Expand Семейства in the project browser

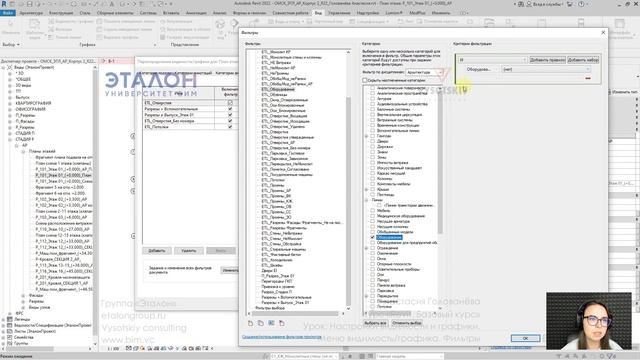pos(4,337)
